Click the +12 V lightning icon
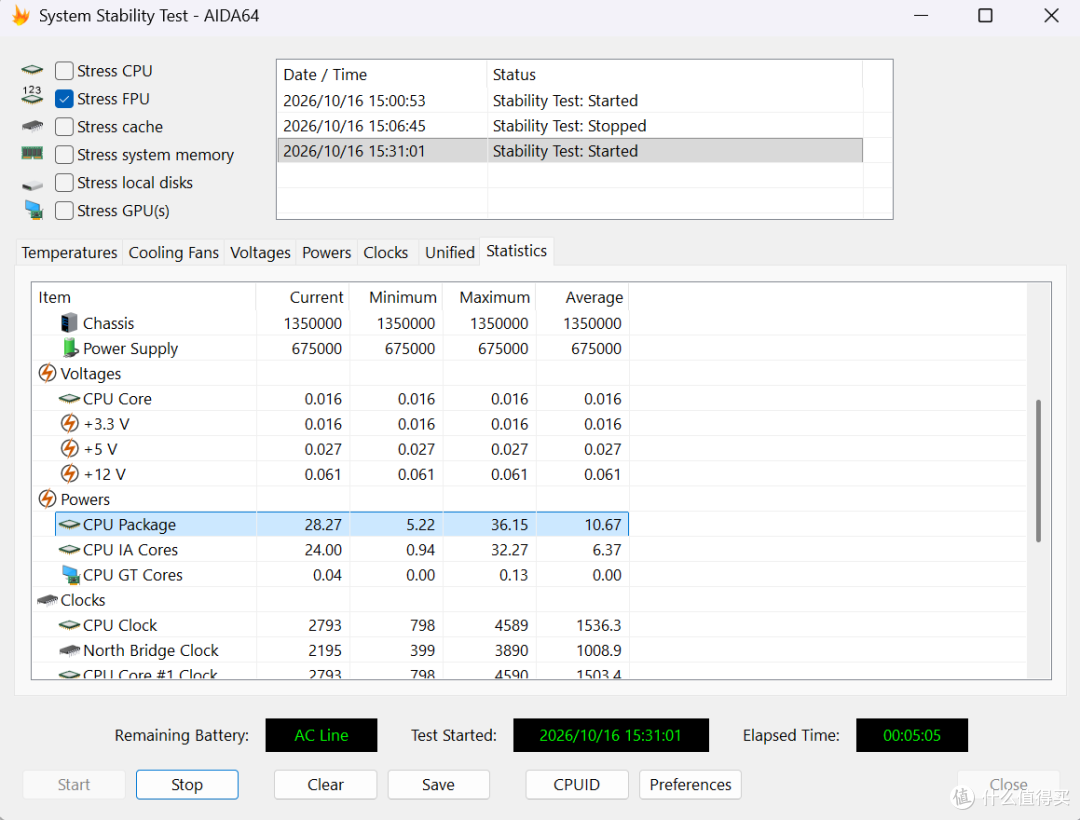This screenshot has height=820, width=1080. coord(70,474)
